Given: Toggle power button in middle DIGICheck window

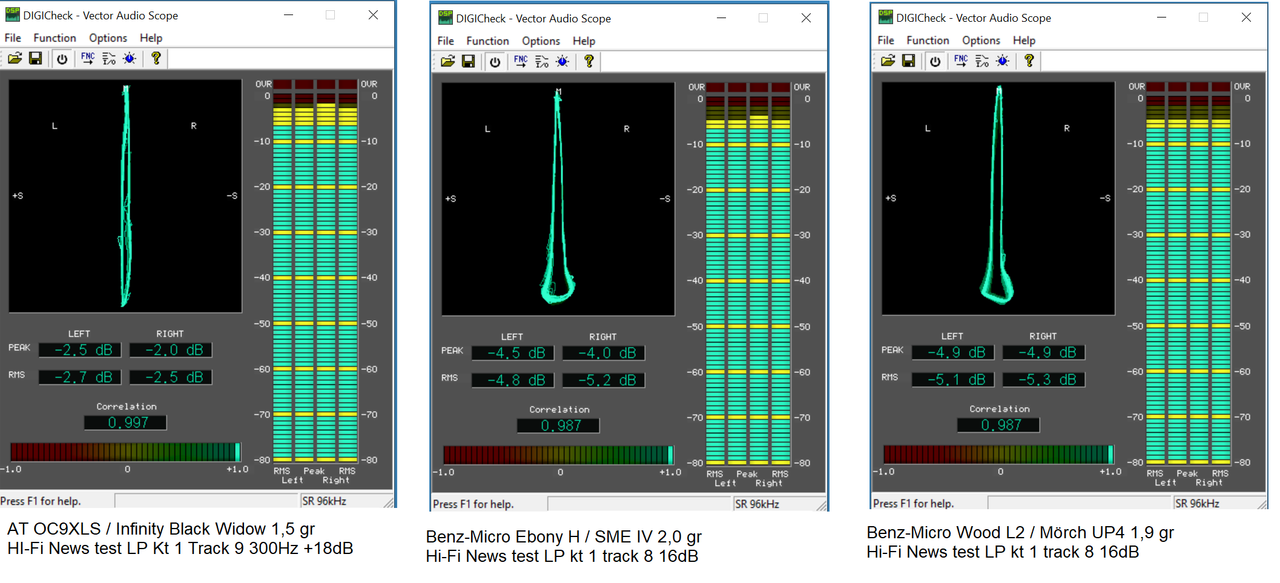Looking at the screenshot, I should [495, 62].
